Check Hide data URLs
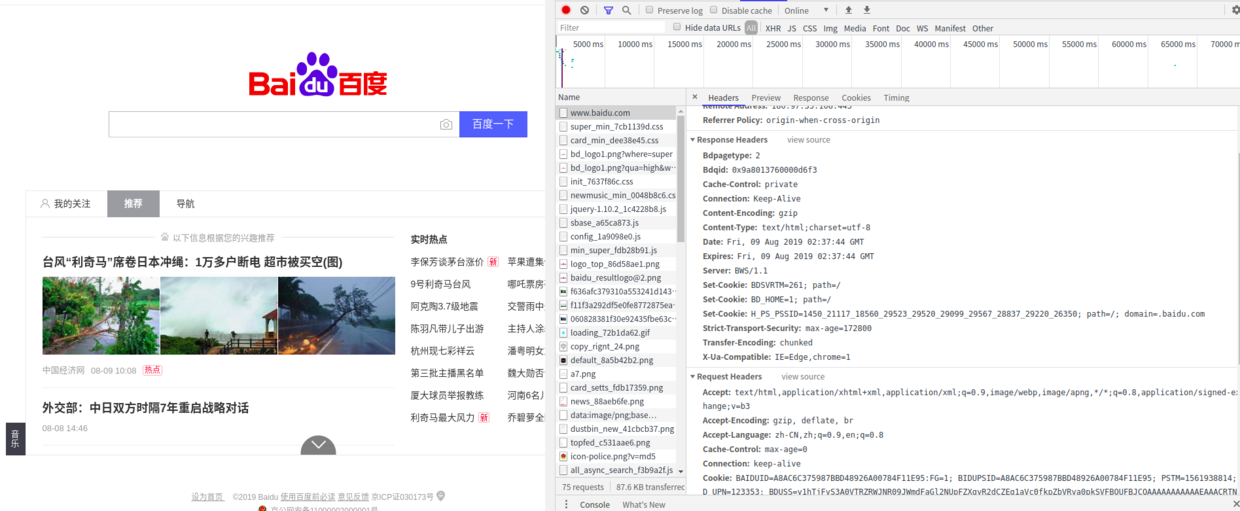This screenshot has height=511, width=1240. coord(677,27)
